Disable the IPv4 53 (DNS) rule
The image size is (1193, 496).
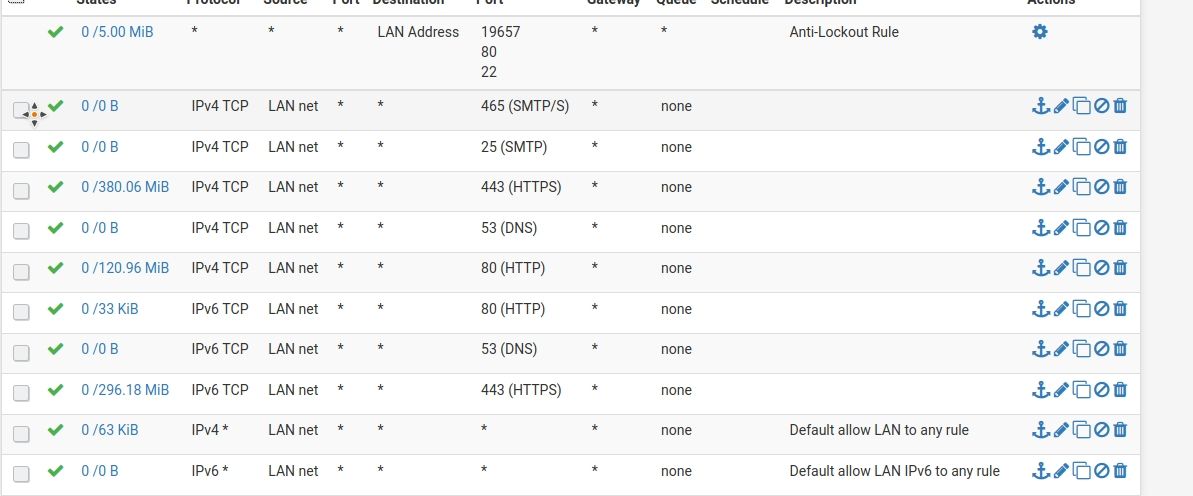coord(1101,227)
